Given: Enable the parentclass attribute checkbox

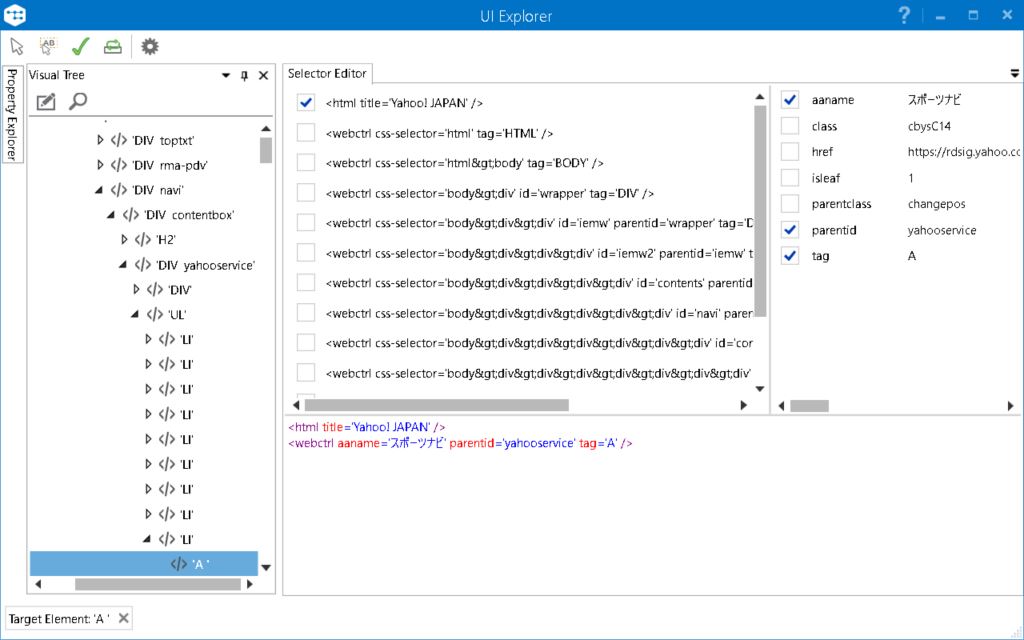Looking at the screenshot, I should pyautogui.click(x=790, y=204).
